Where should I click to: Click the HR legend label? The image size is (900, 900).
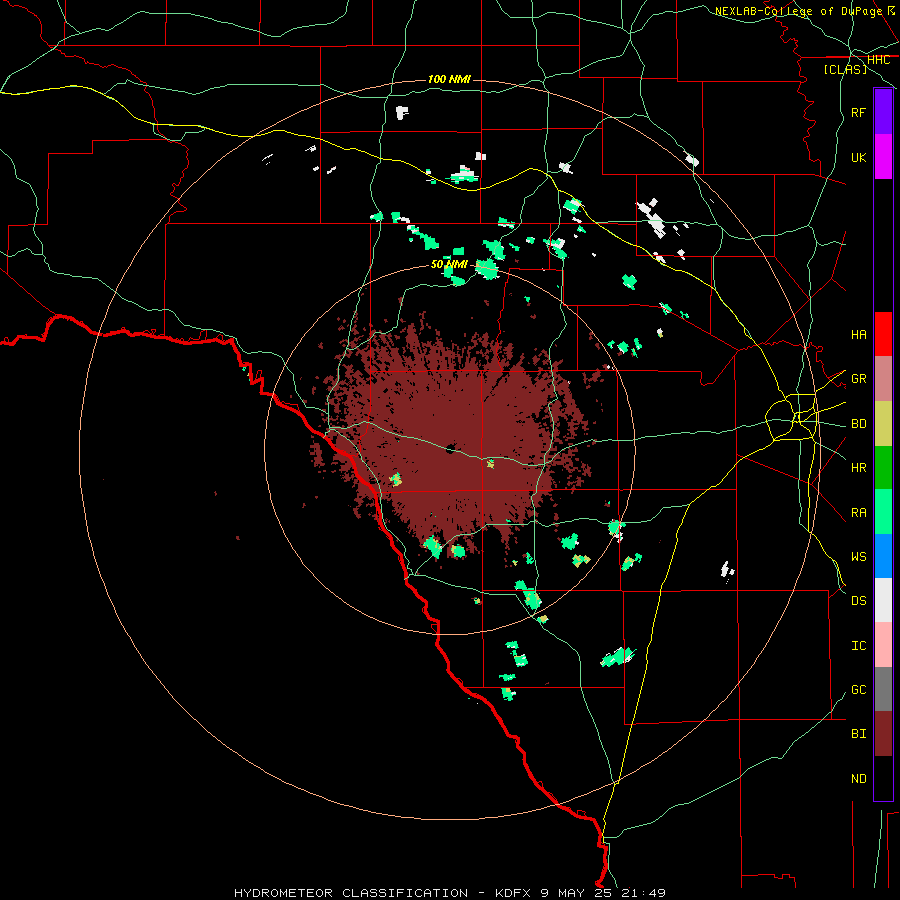858,468
